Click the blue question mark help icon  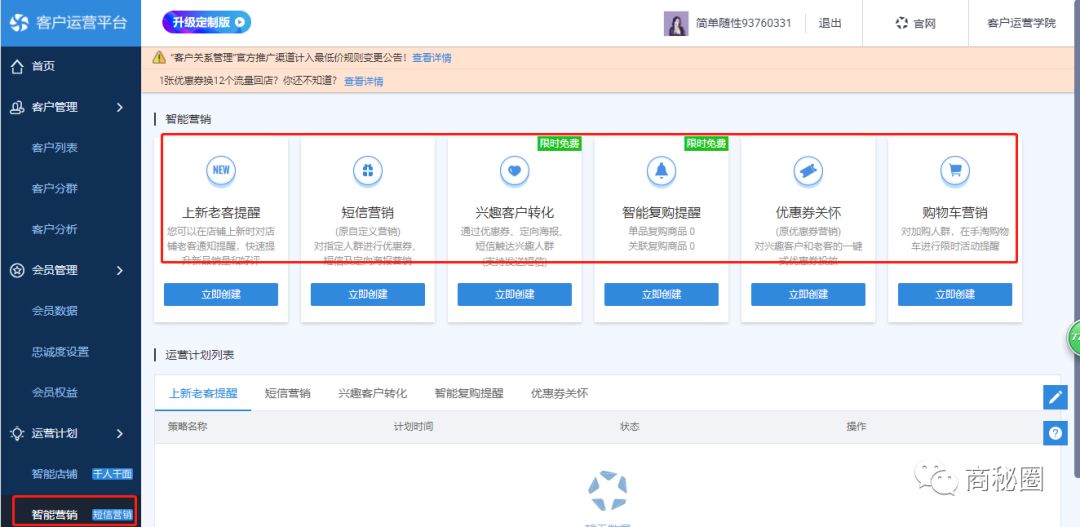coord(1055,433)
